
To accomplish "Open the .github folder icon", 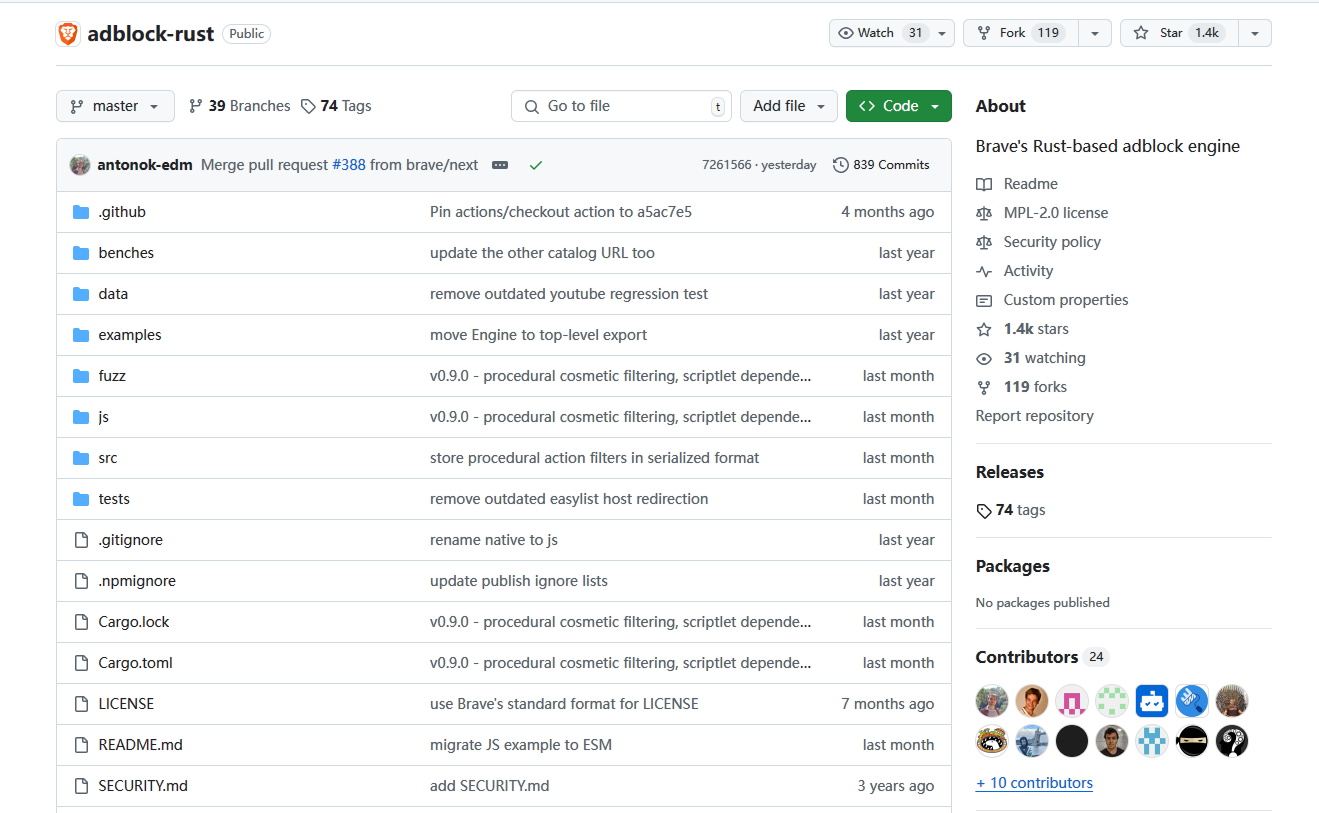I will 81,212.
